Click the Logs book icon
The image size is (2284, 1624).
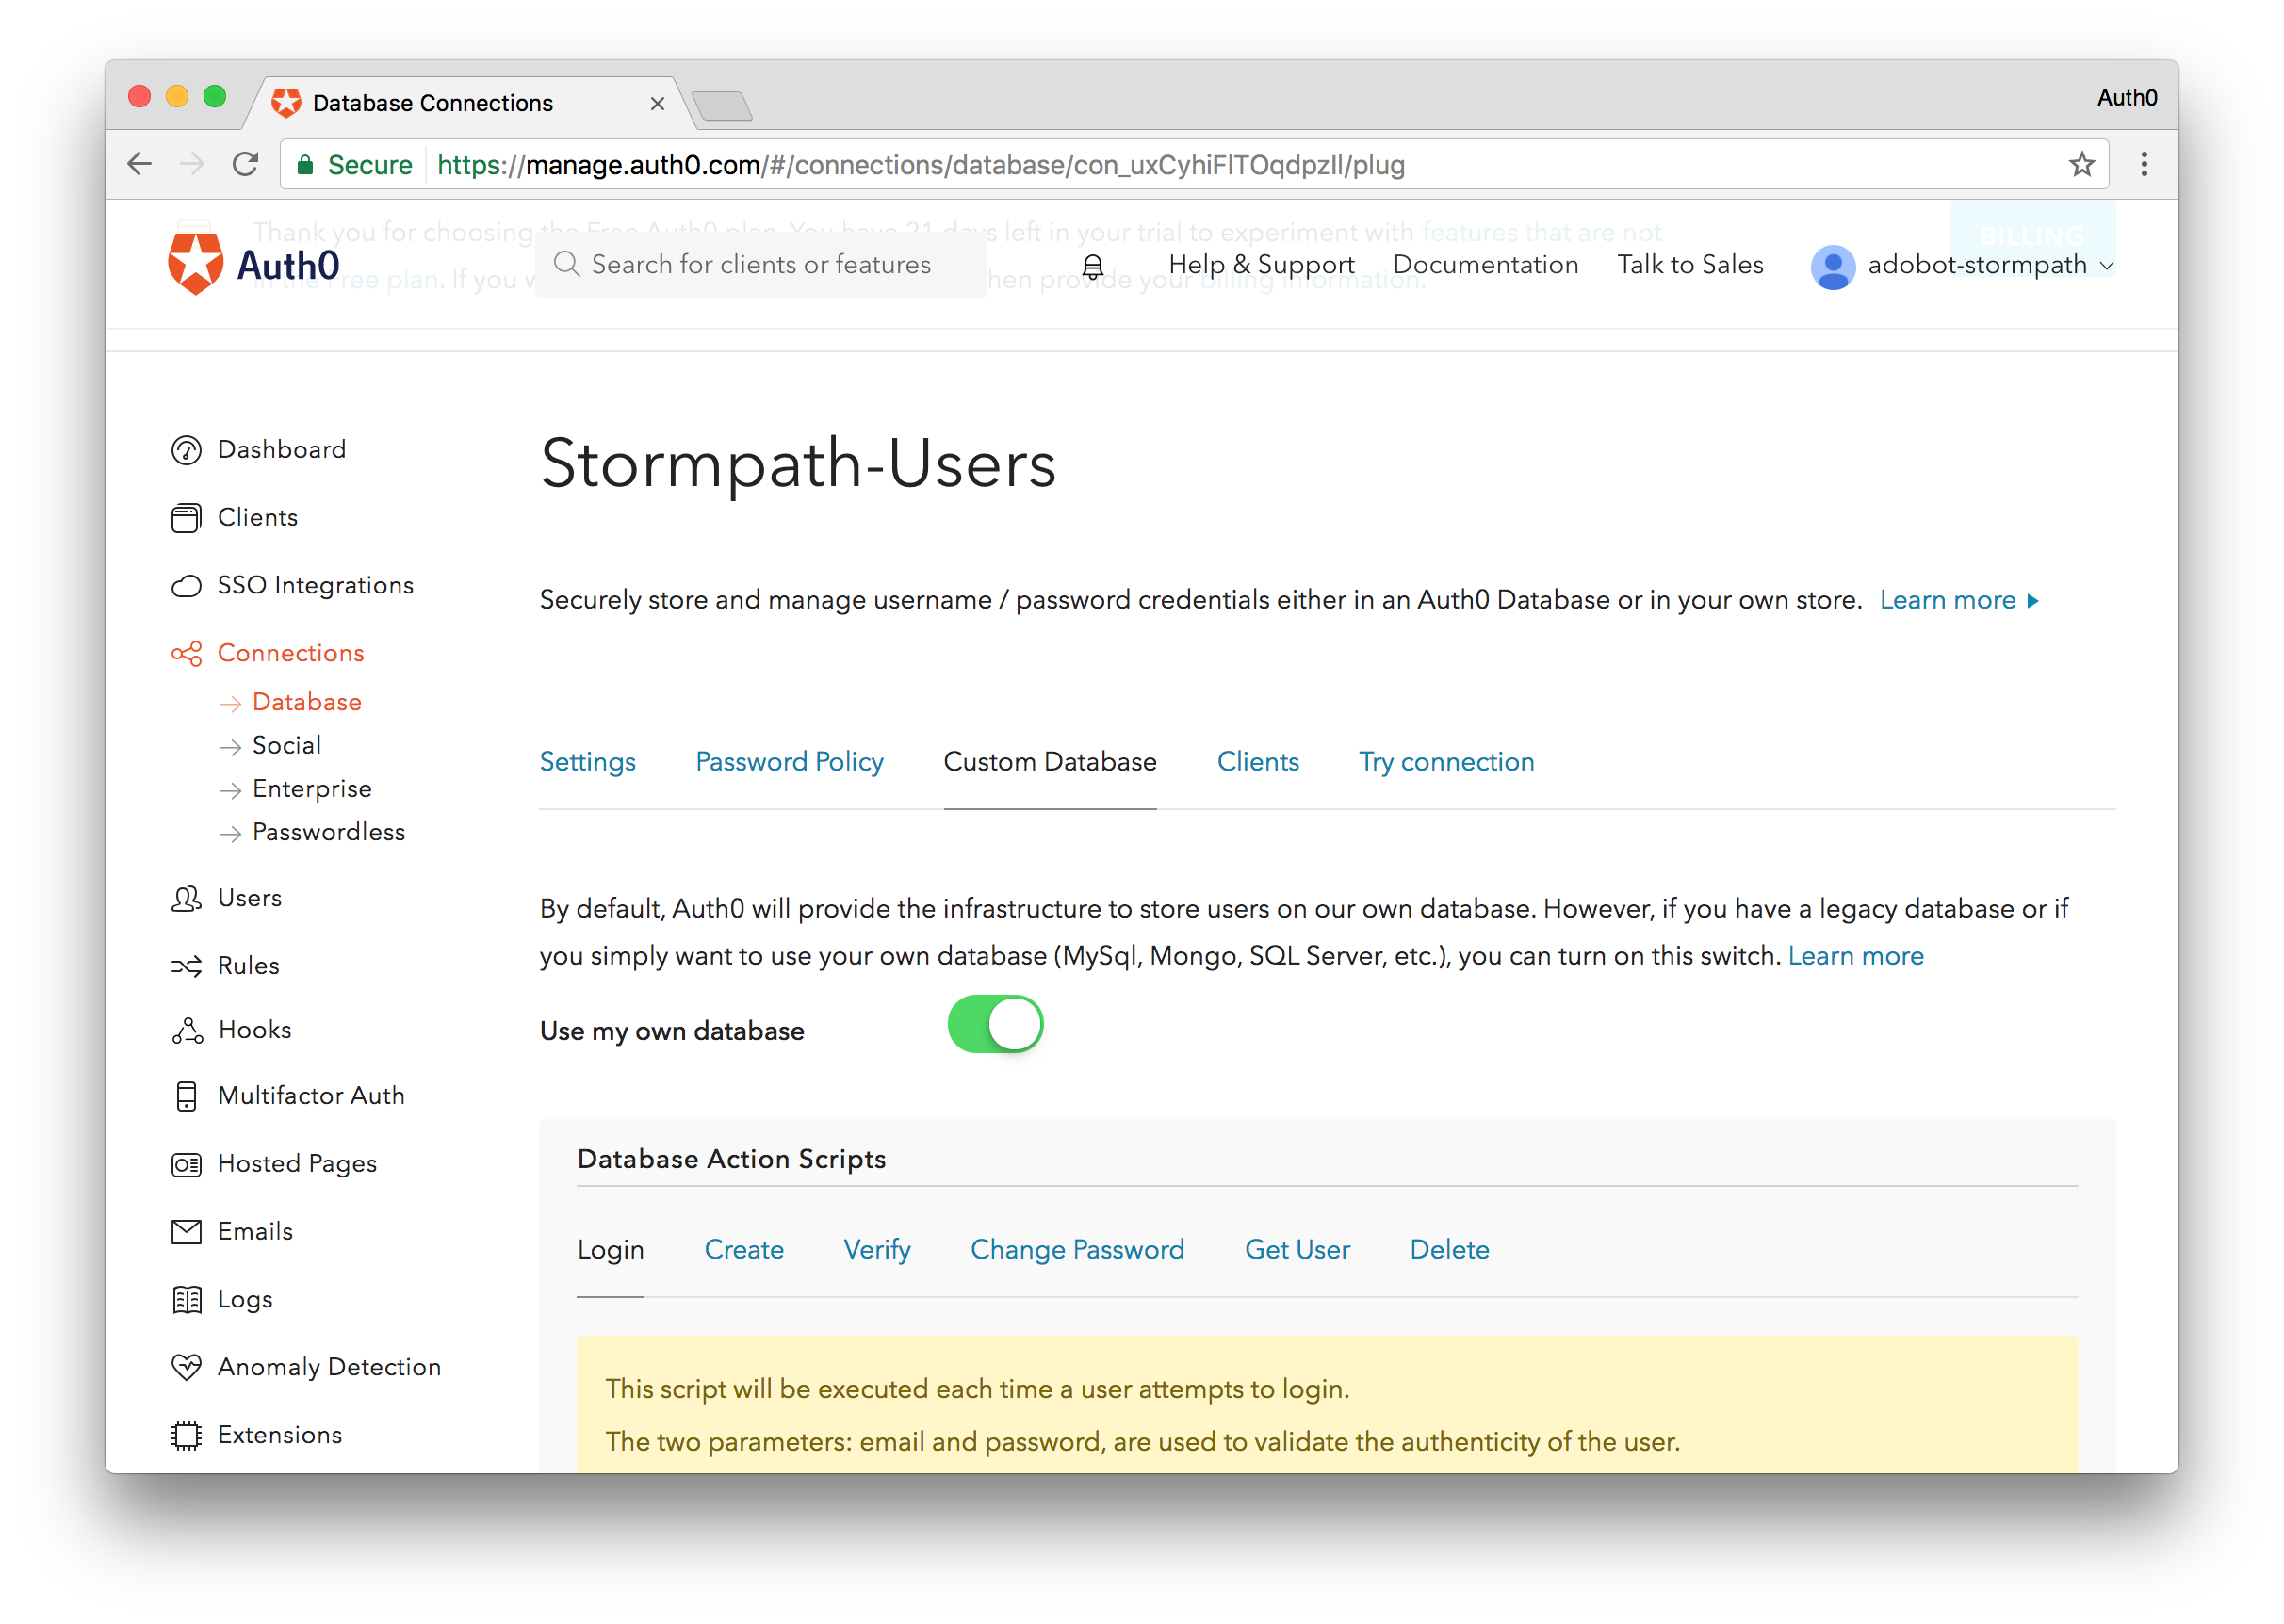186,1300
